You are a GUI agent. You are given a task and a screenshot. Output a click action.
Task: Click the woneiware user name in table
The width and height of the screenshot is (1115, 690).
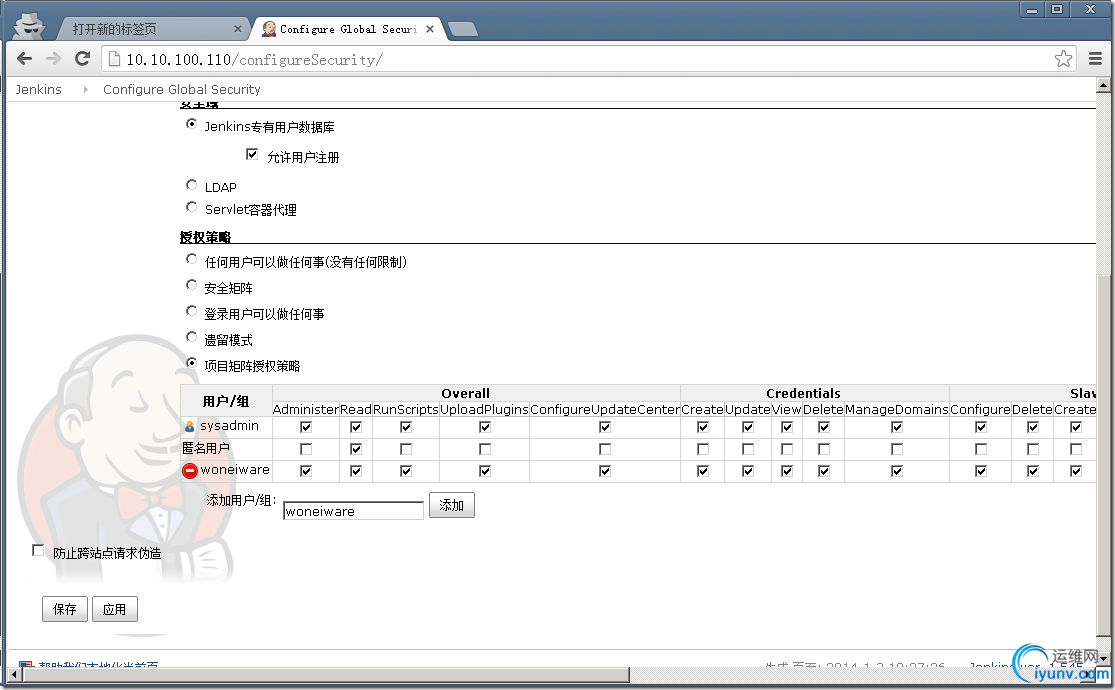tap(235, 469)
